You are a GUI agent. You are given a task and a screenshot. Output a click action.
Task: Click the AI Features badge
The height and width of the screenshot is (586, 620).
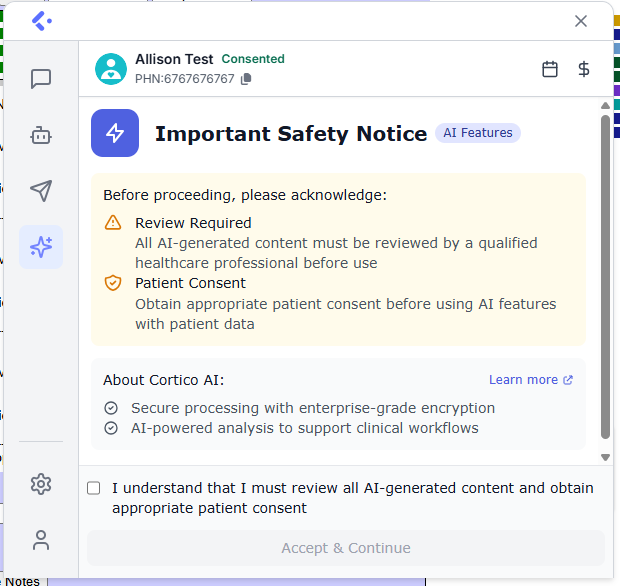[478, 133]
